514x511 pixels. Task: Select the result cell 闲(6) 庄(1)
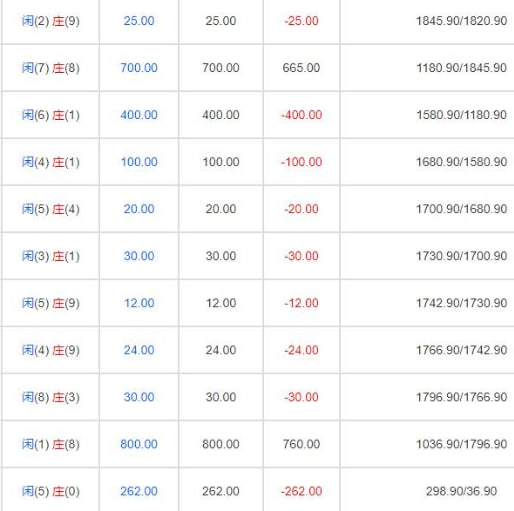(x=51, y=115)
